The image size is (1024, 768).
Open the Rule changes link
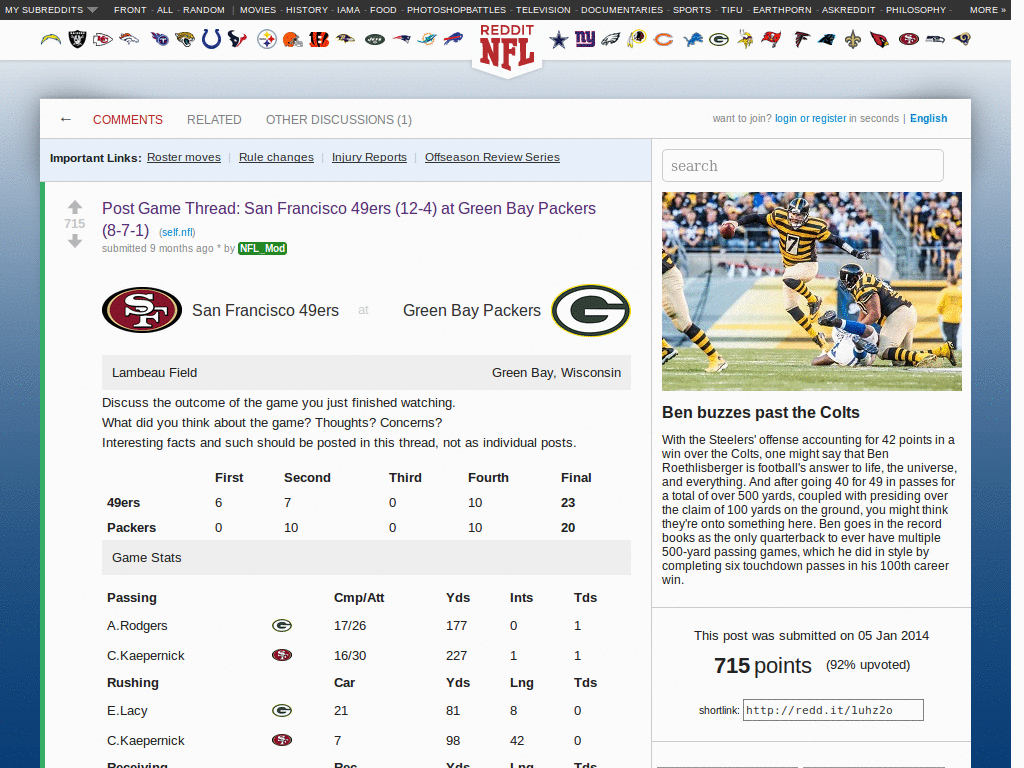click(x=276, y=157)
